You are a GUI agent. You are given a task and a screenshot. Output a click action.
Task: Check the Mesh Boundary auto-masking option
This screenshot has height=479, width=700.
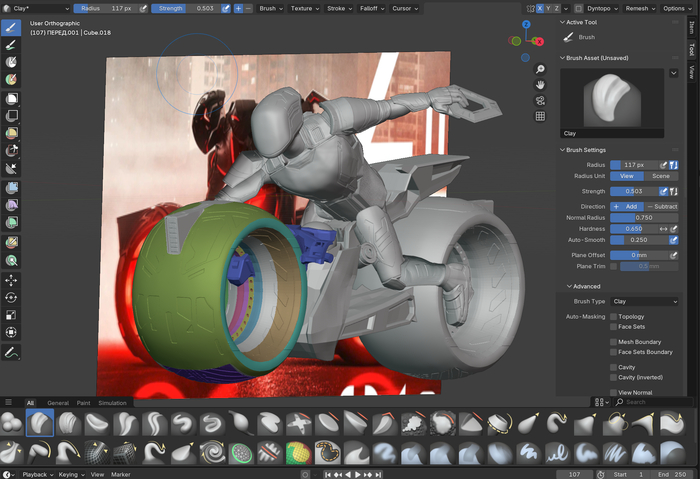pos(613,342)
